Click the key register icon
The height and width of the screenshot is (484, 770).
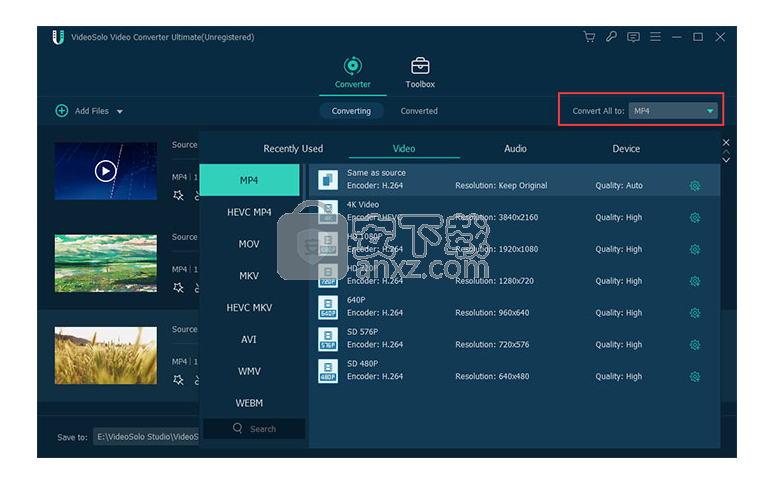pos(611,36)
